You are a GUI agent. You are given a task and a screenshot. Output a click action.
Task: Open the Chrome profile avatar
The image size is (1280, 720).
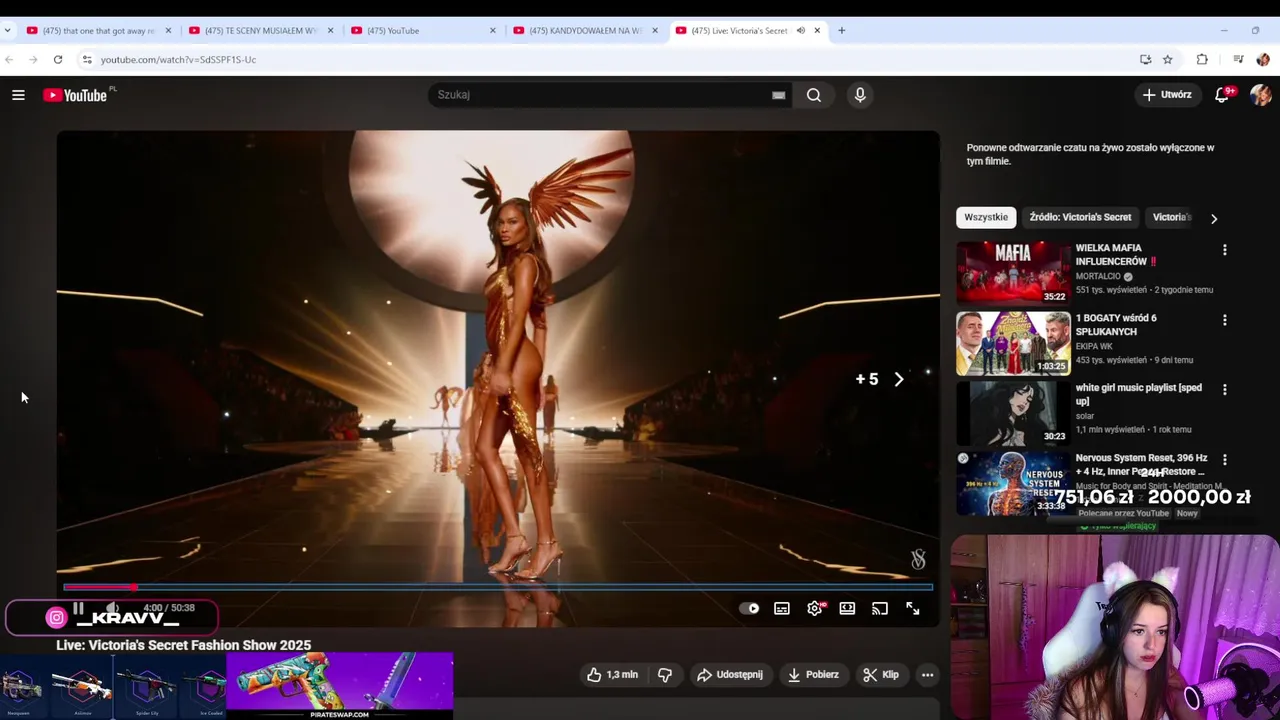1262,60
